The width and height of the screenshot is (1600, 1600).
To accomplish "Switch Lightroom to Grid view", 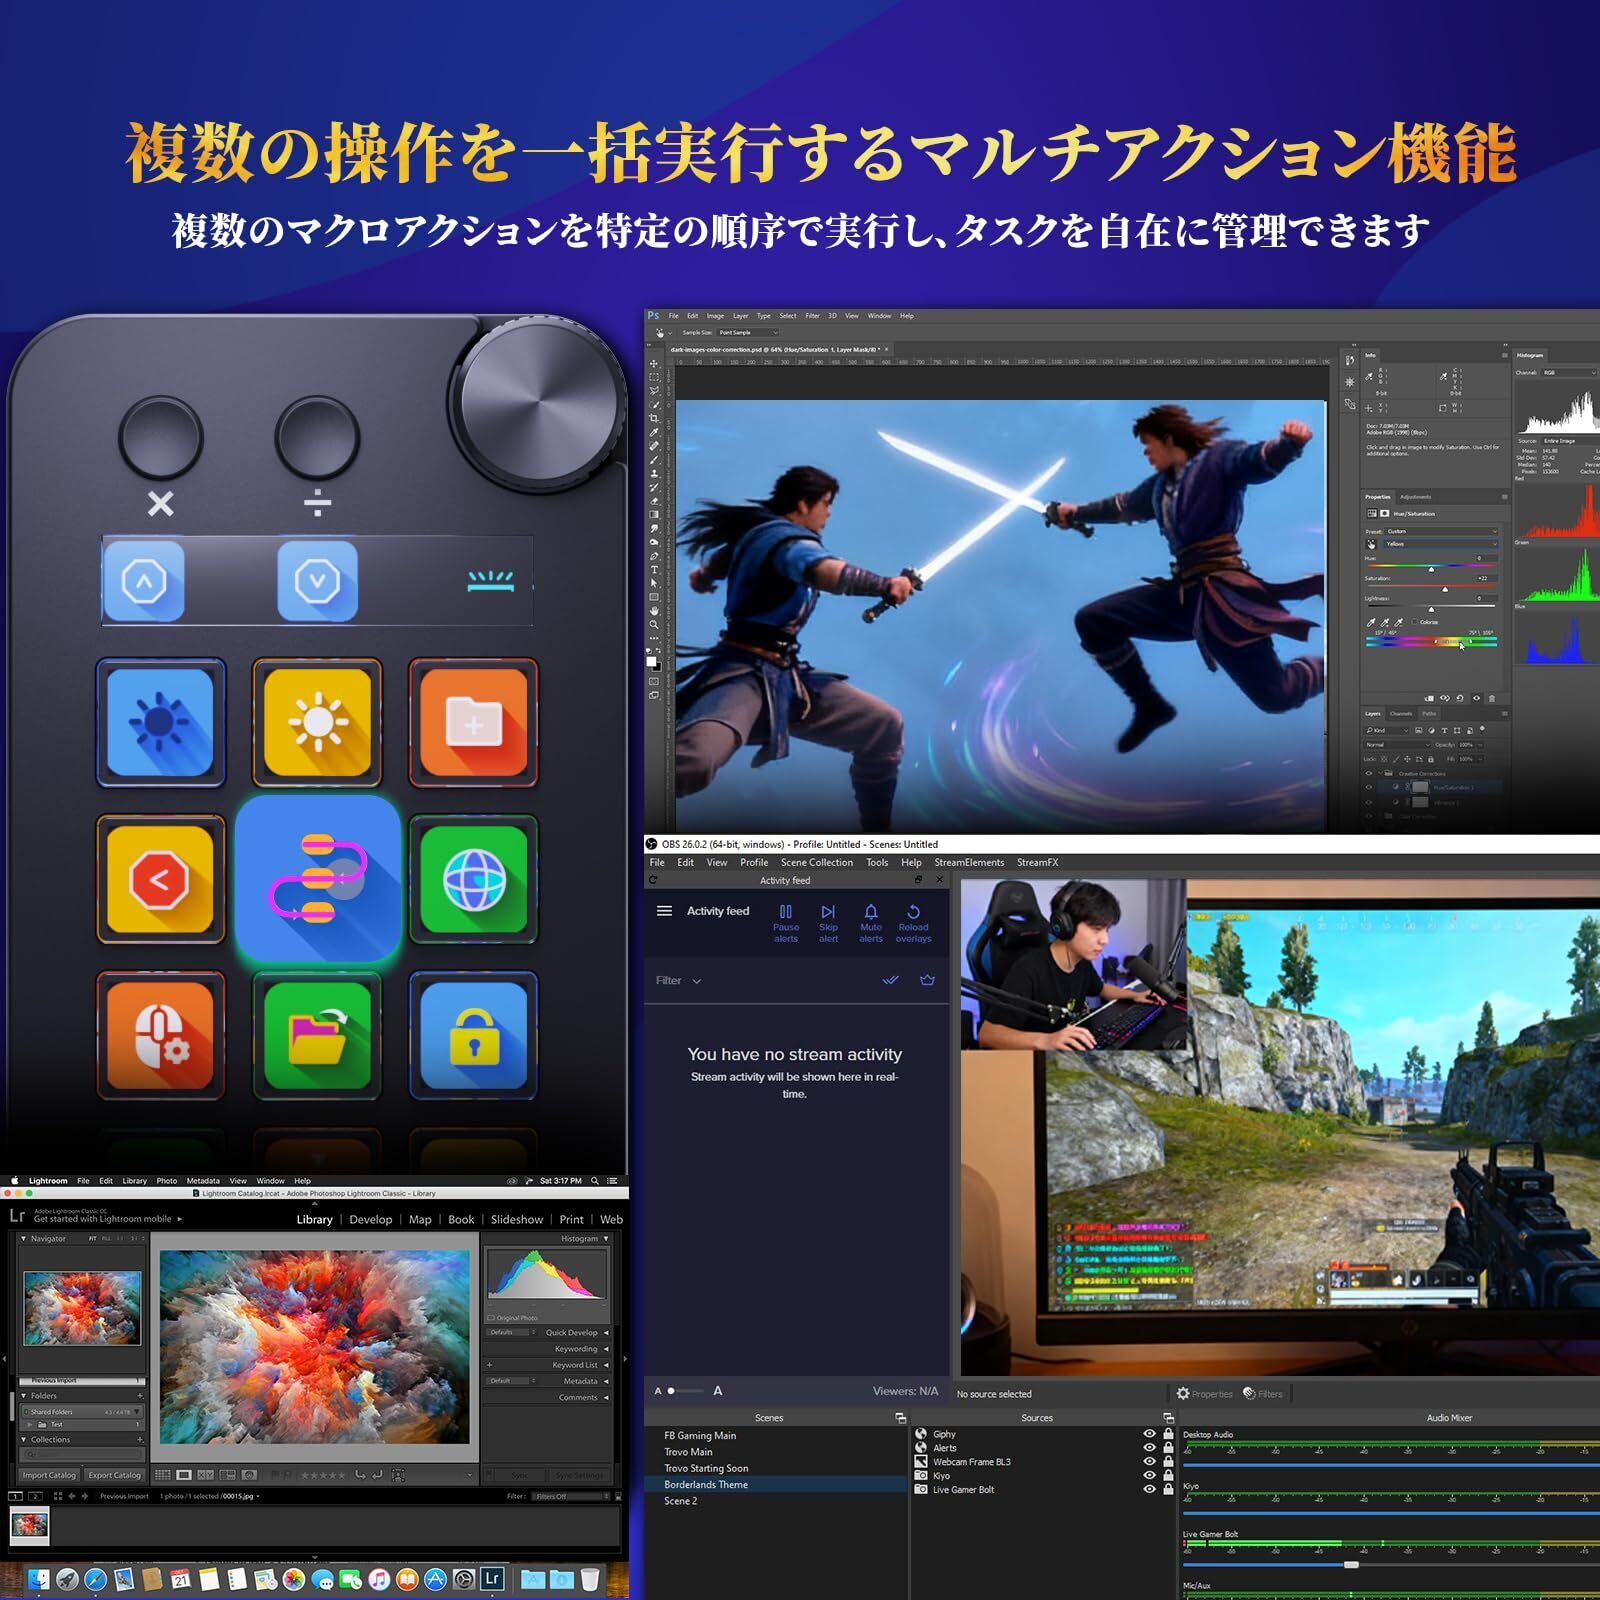I will (163, 1475).
